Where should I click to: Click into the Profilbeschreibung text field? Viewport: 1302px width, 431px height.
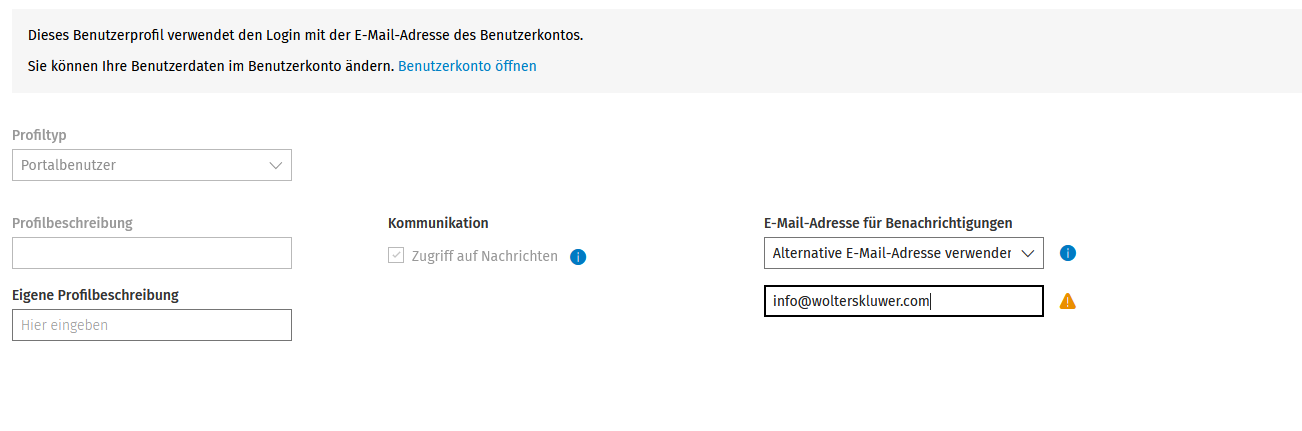(152, 253)
